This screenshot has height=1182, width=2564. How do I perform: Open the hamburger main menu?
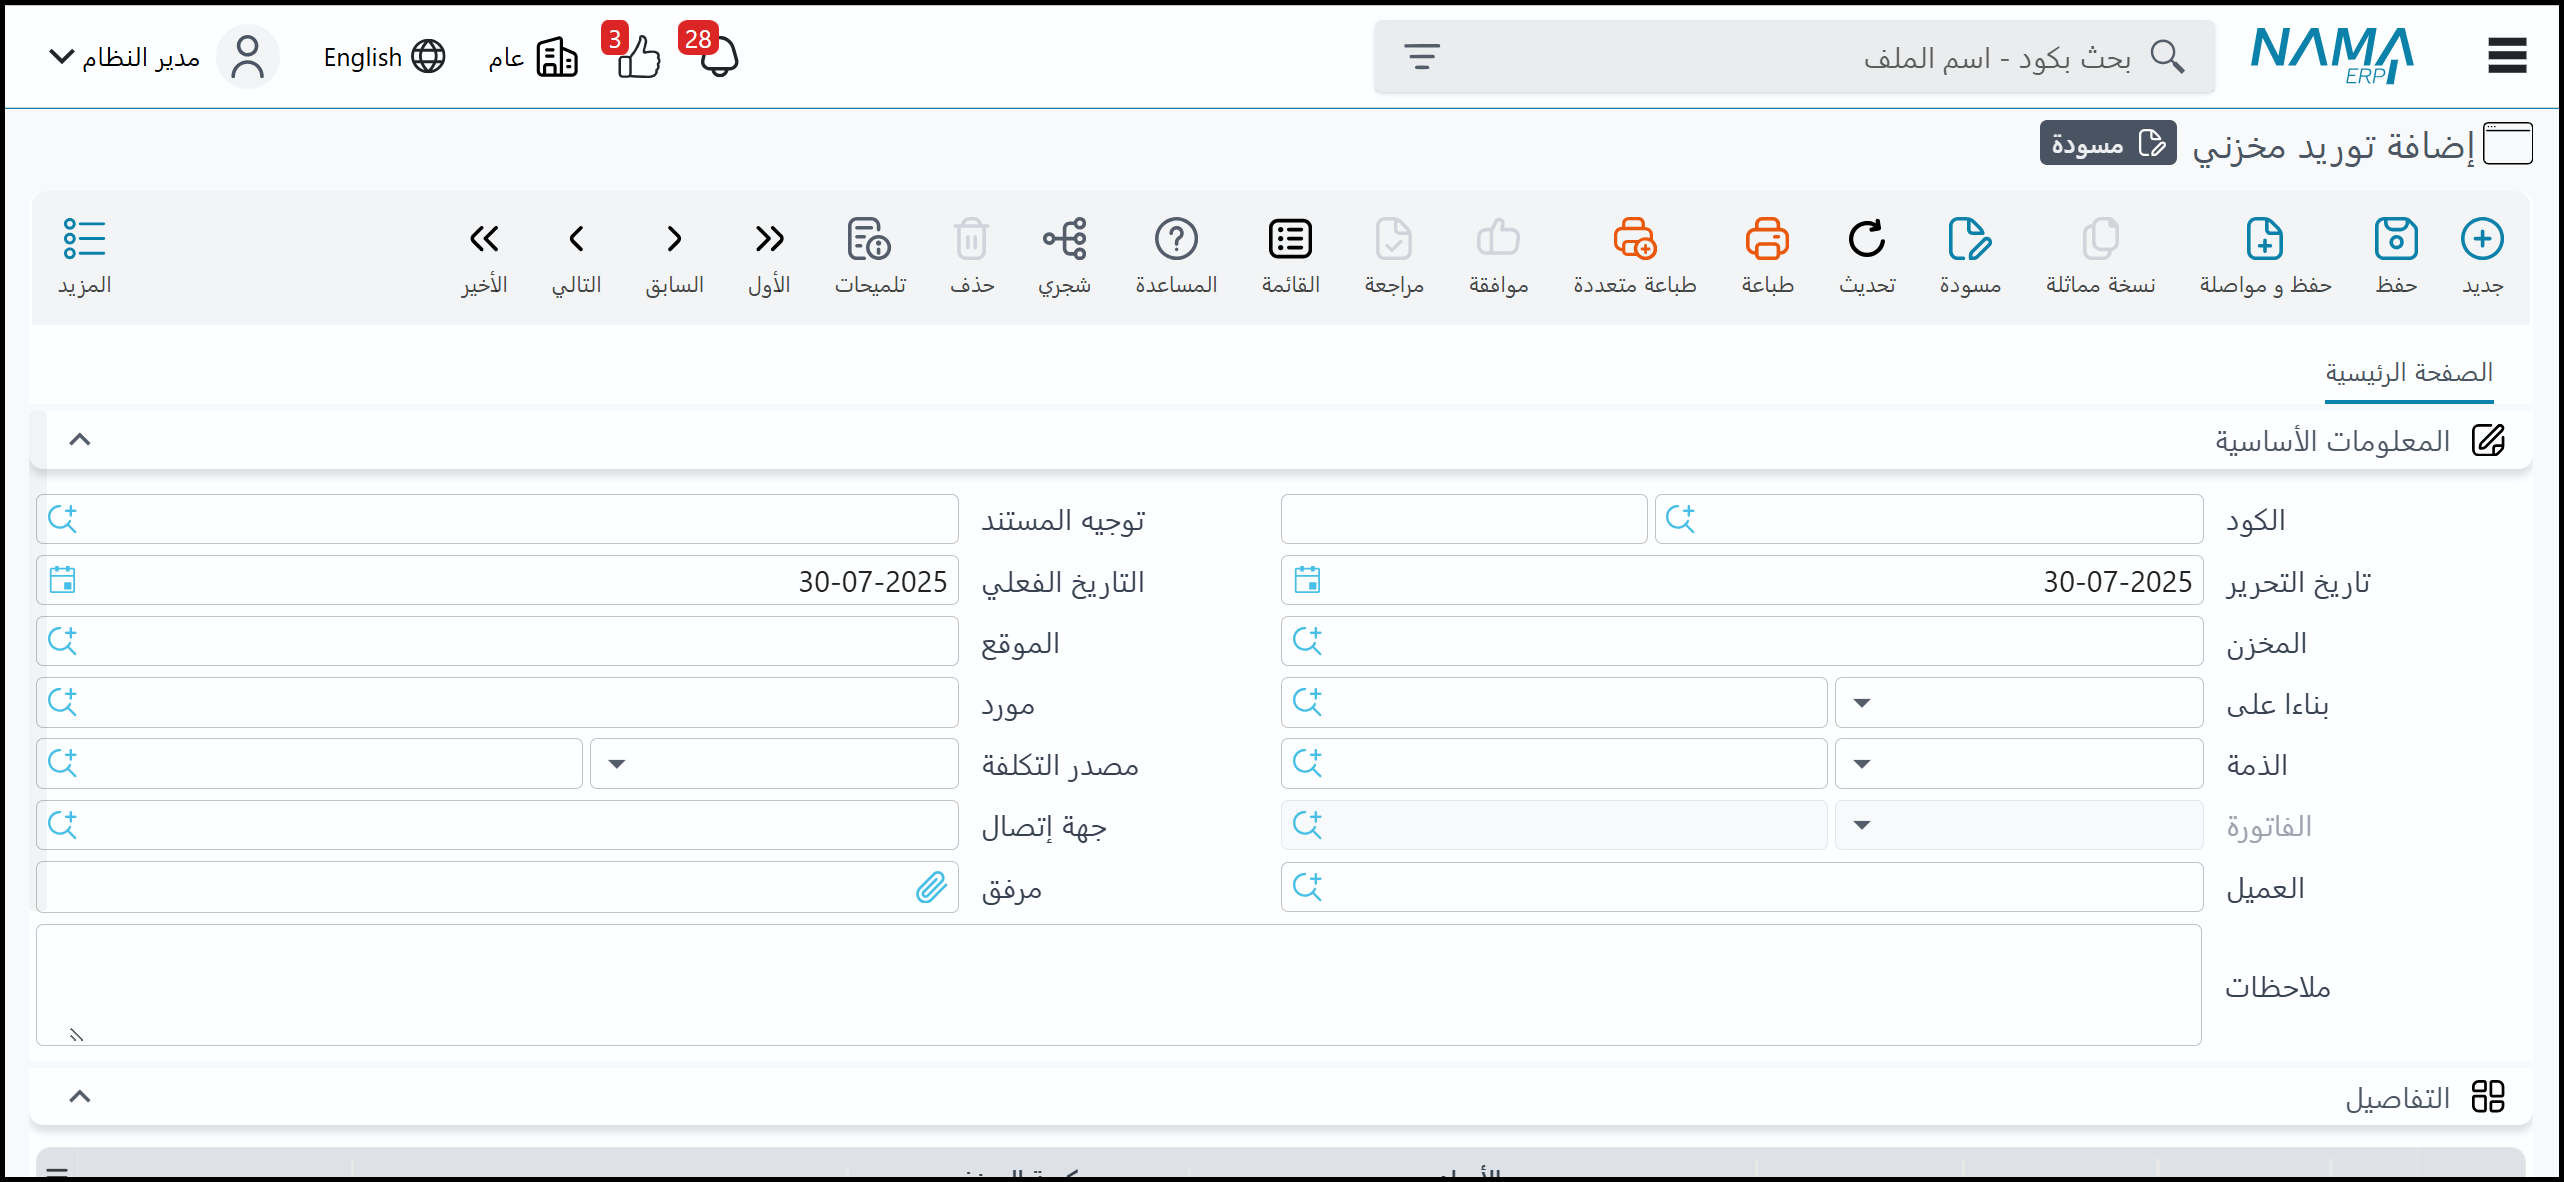[2506, 56]
